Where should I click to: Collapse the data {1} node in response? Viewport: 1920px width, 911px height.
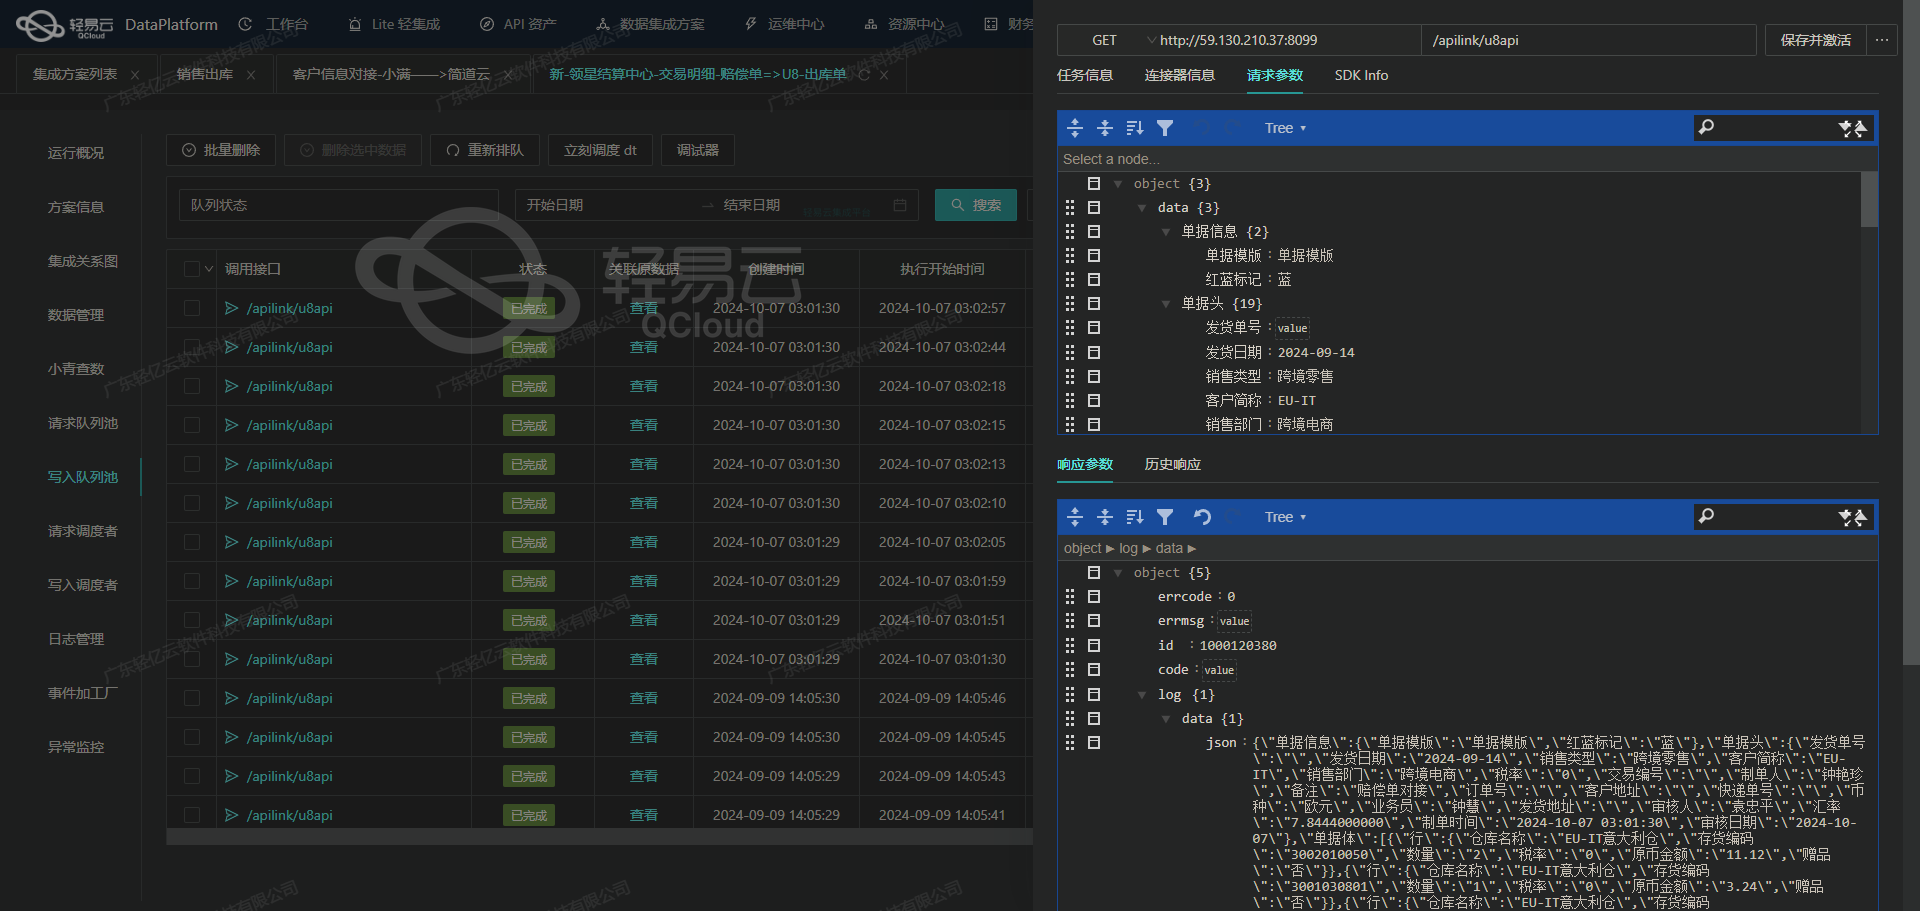1166,719
